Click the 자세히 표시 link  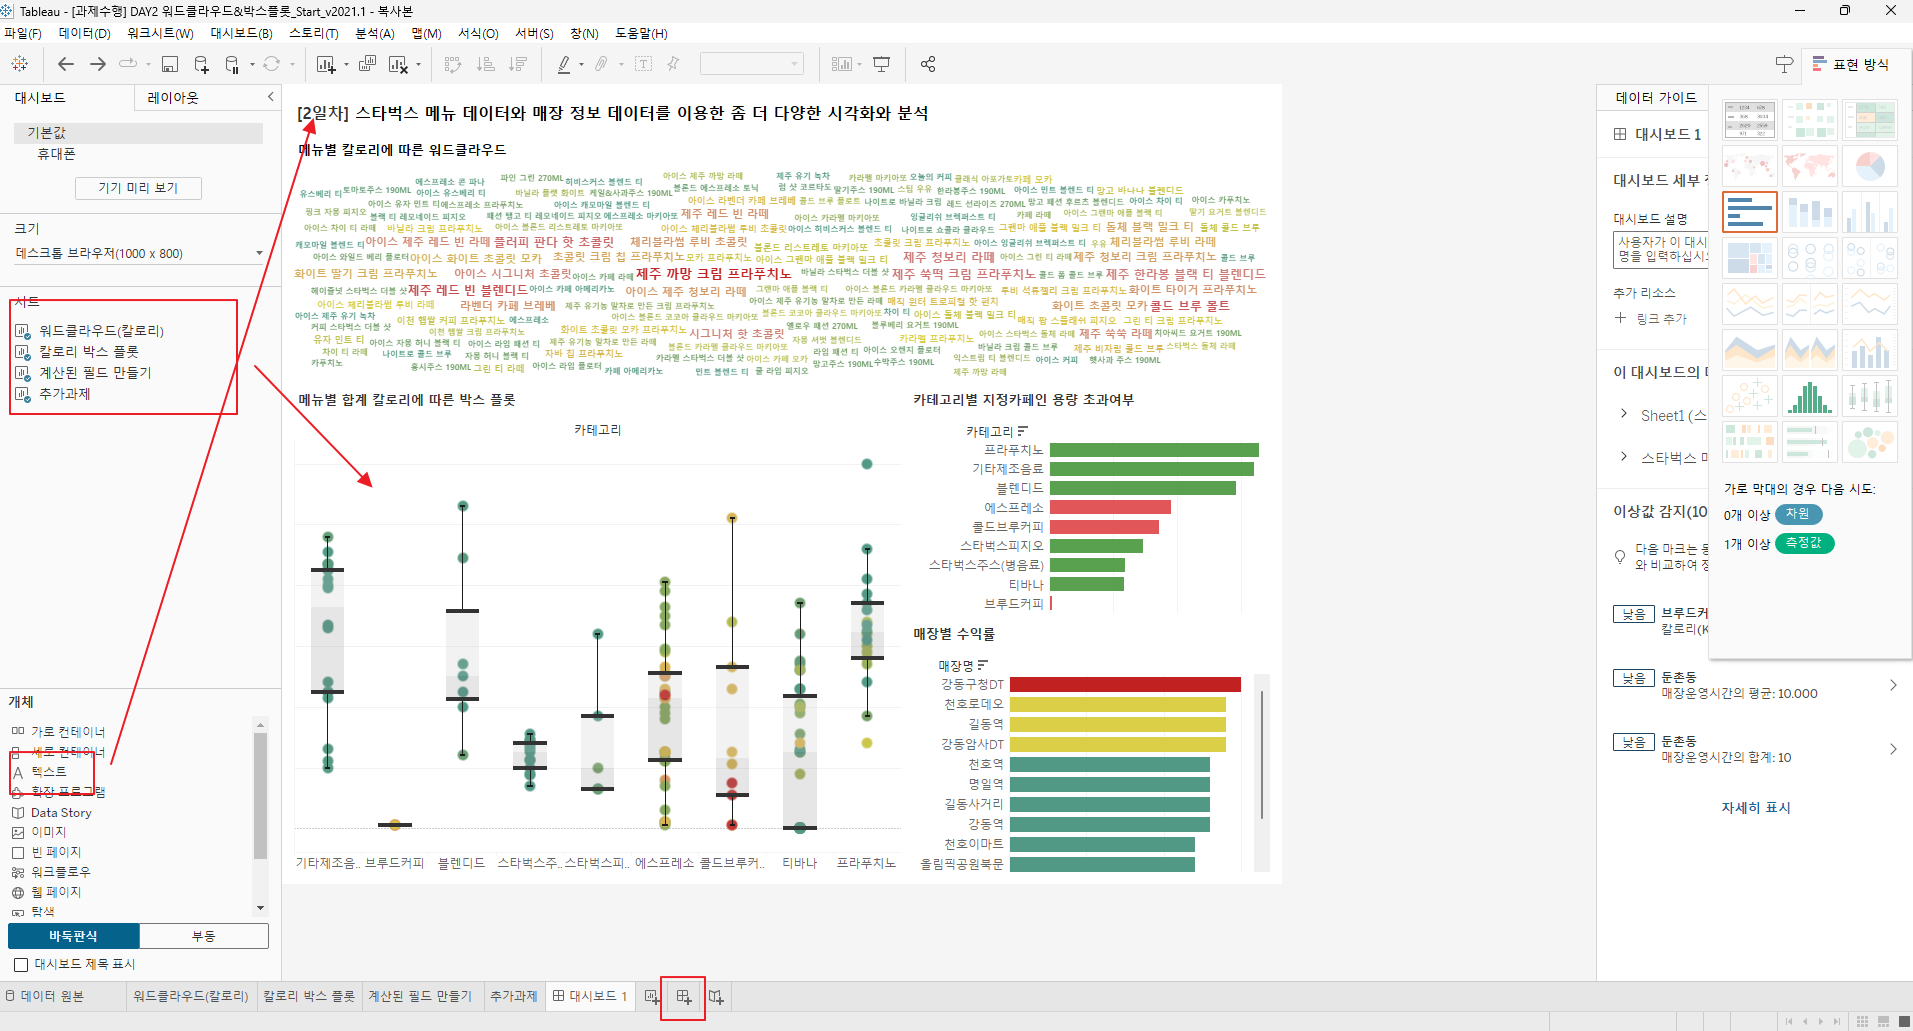point(1755,808)
